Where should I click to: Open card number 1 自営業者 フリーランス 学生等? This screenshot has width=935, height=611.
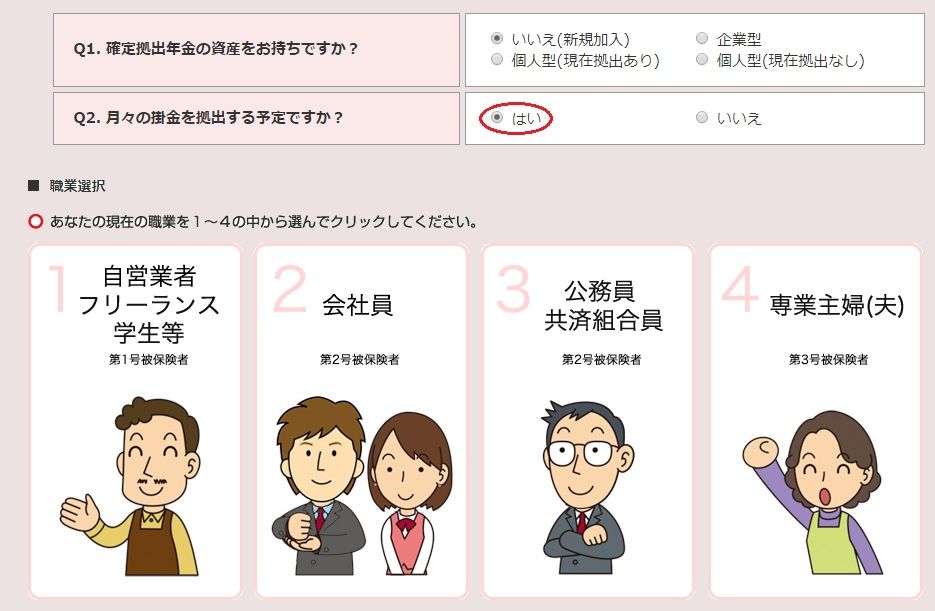click(135, 421)
